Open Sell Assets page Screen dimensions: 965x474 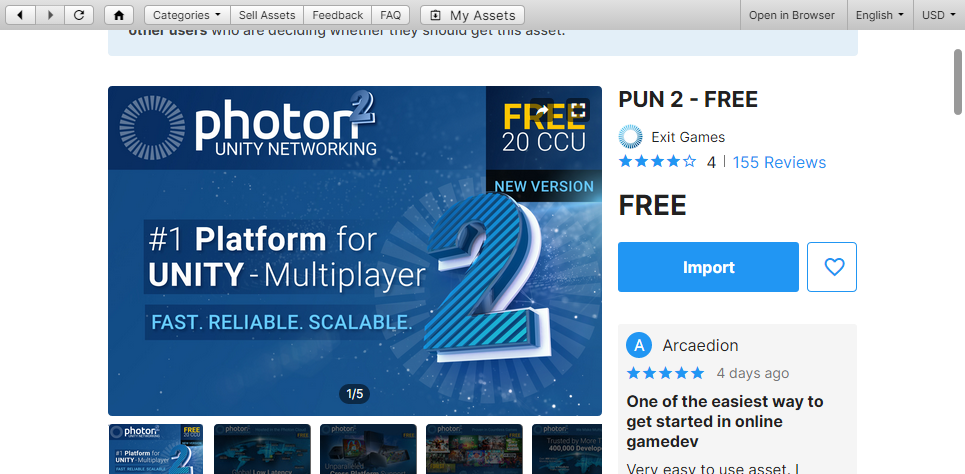pos(267,15)
